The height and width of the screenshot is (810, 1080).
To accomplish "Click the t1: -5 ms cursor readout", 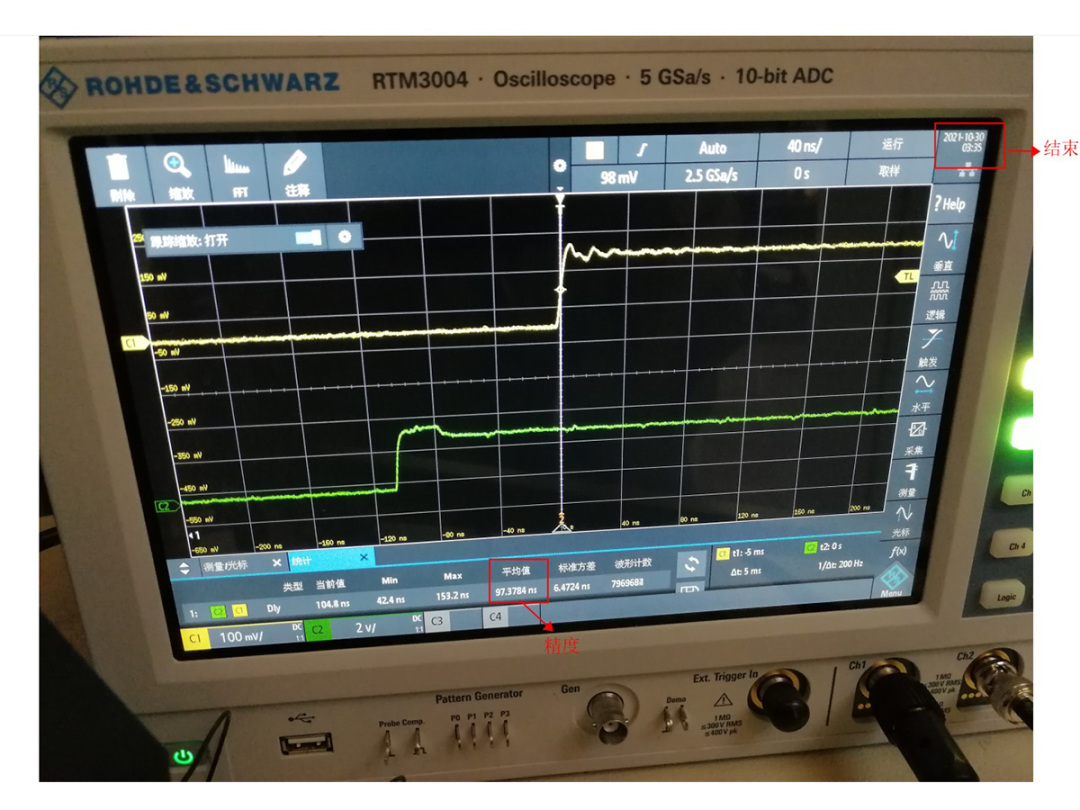I will tap(748, 552).
